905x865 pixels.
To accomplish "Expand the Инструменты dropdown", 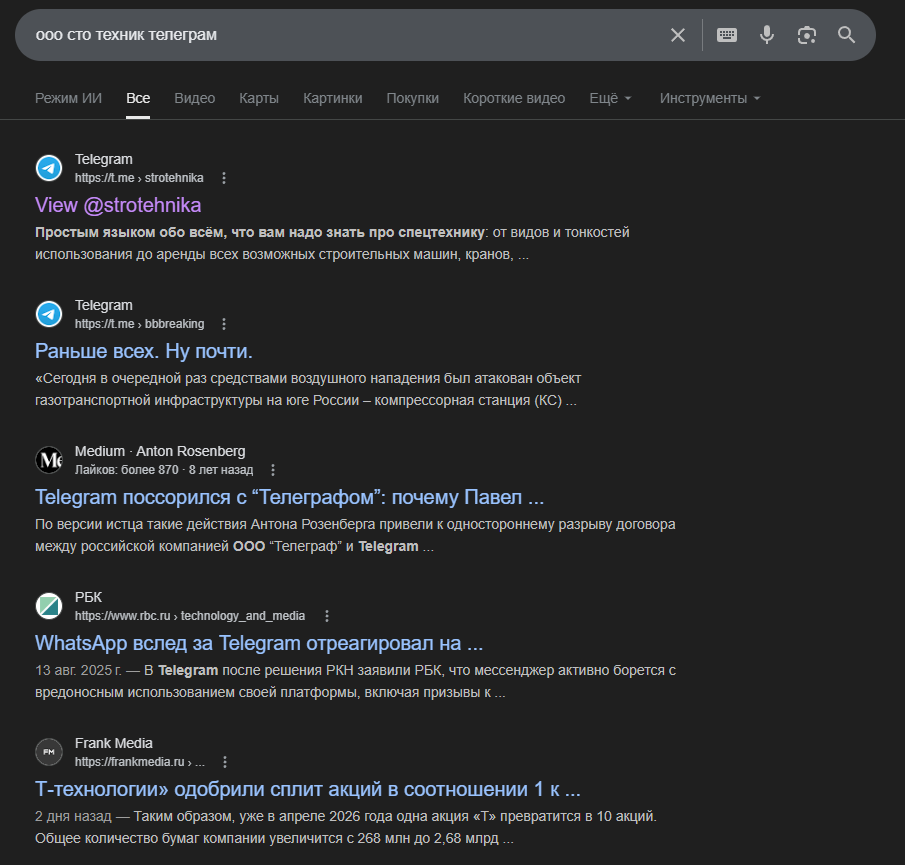I will 704,98.
